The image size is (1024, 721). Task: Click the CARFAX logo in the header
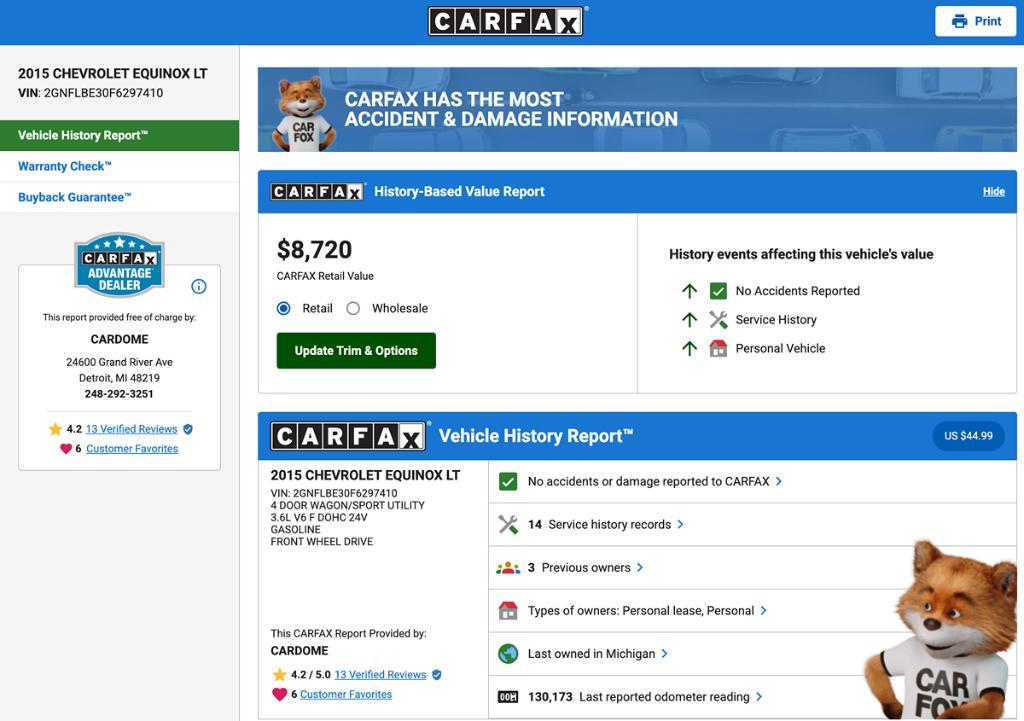pos(506,21)
